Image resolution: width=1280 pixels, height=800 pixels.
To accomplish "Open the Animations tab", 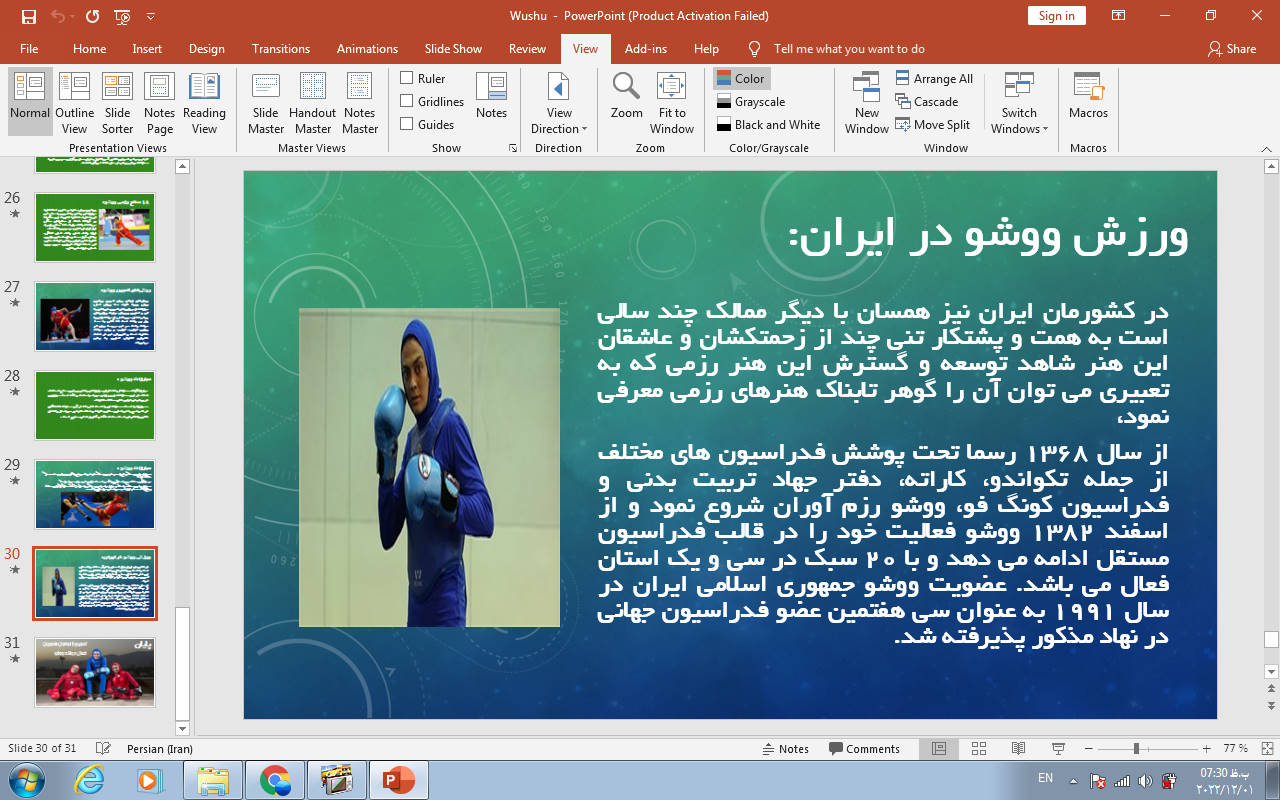I will [x=367, y=49].
